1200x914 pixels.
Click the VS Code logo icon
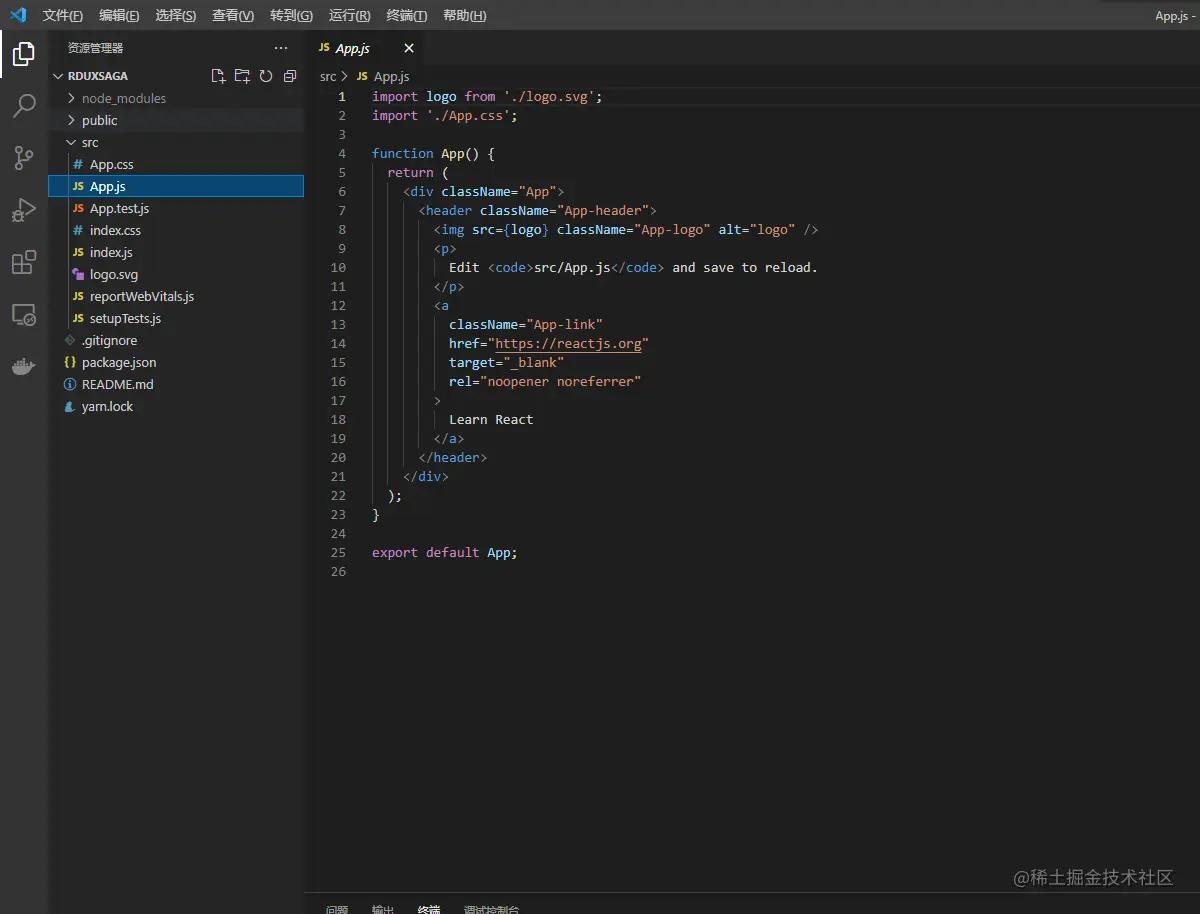(x=17, y=15)
